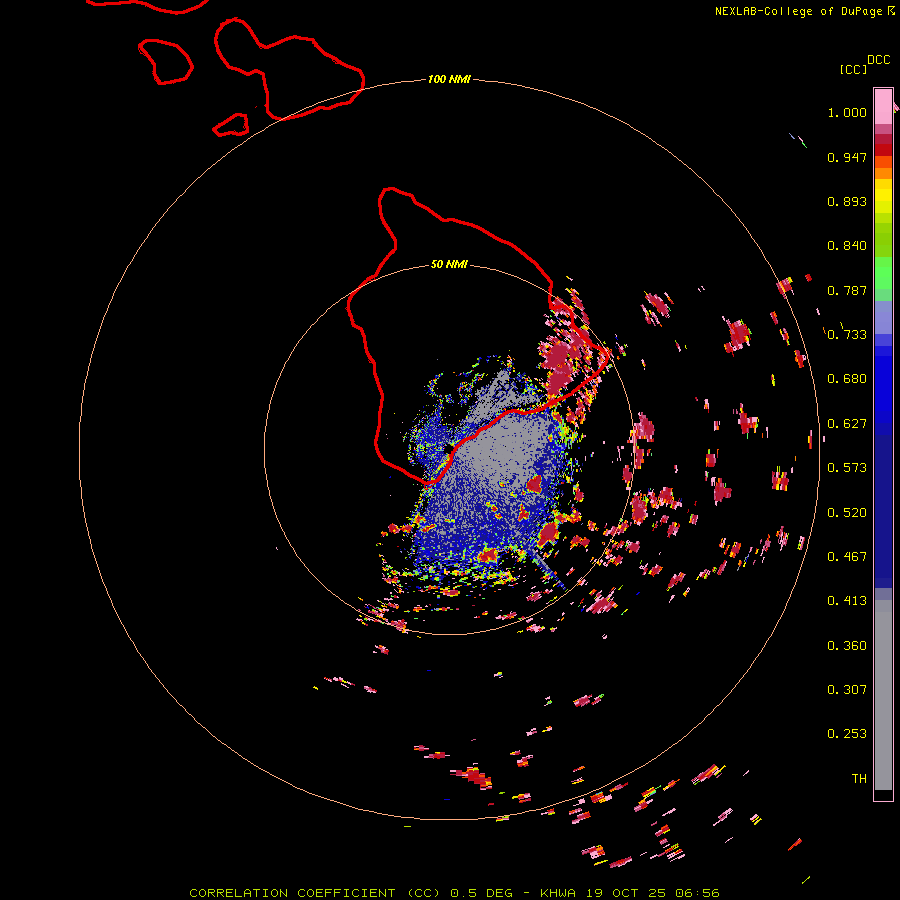The height and width of the screenshot is (900, 900).
Task: Select the 0.413 scale value
Action: coord(847,601)
